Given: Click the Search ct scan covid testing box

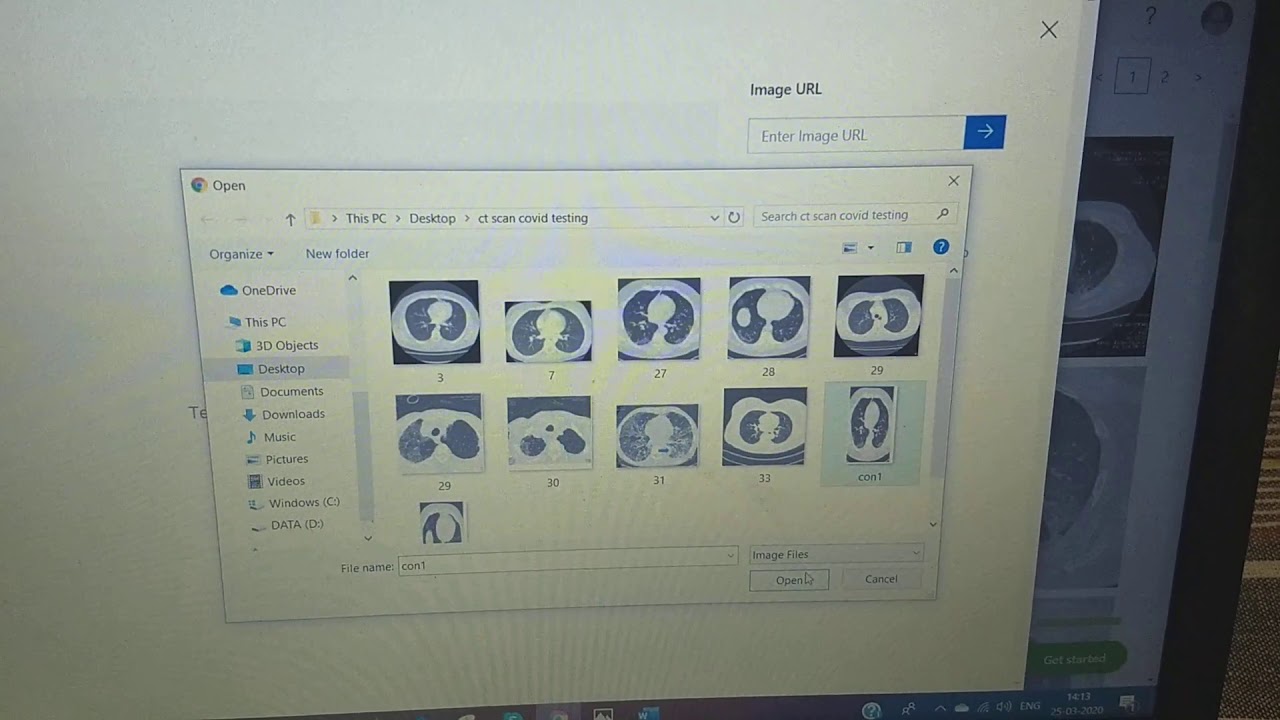Looking at the screenshot, I should [x=854, y=215].
